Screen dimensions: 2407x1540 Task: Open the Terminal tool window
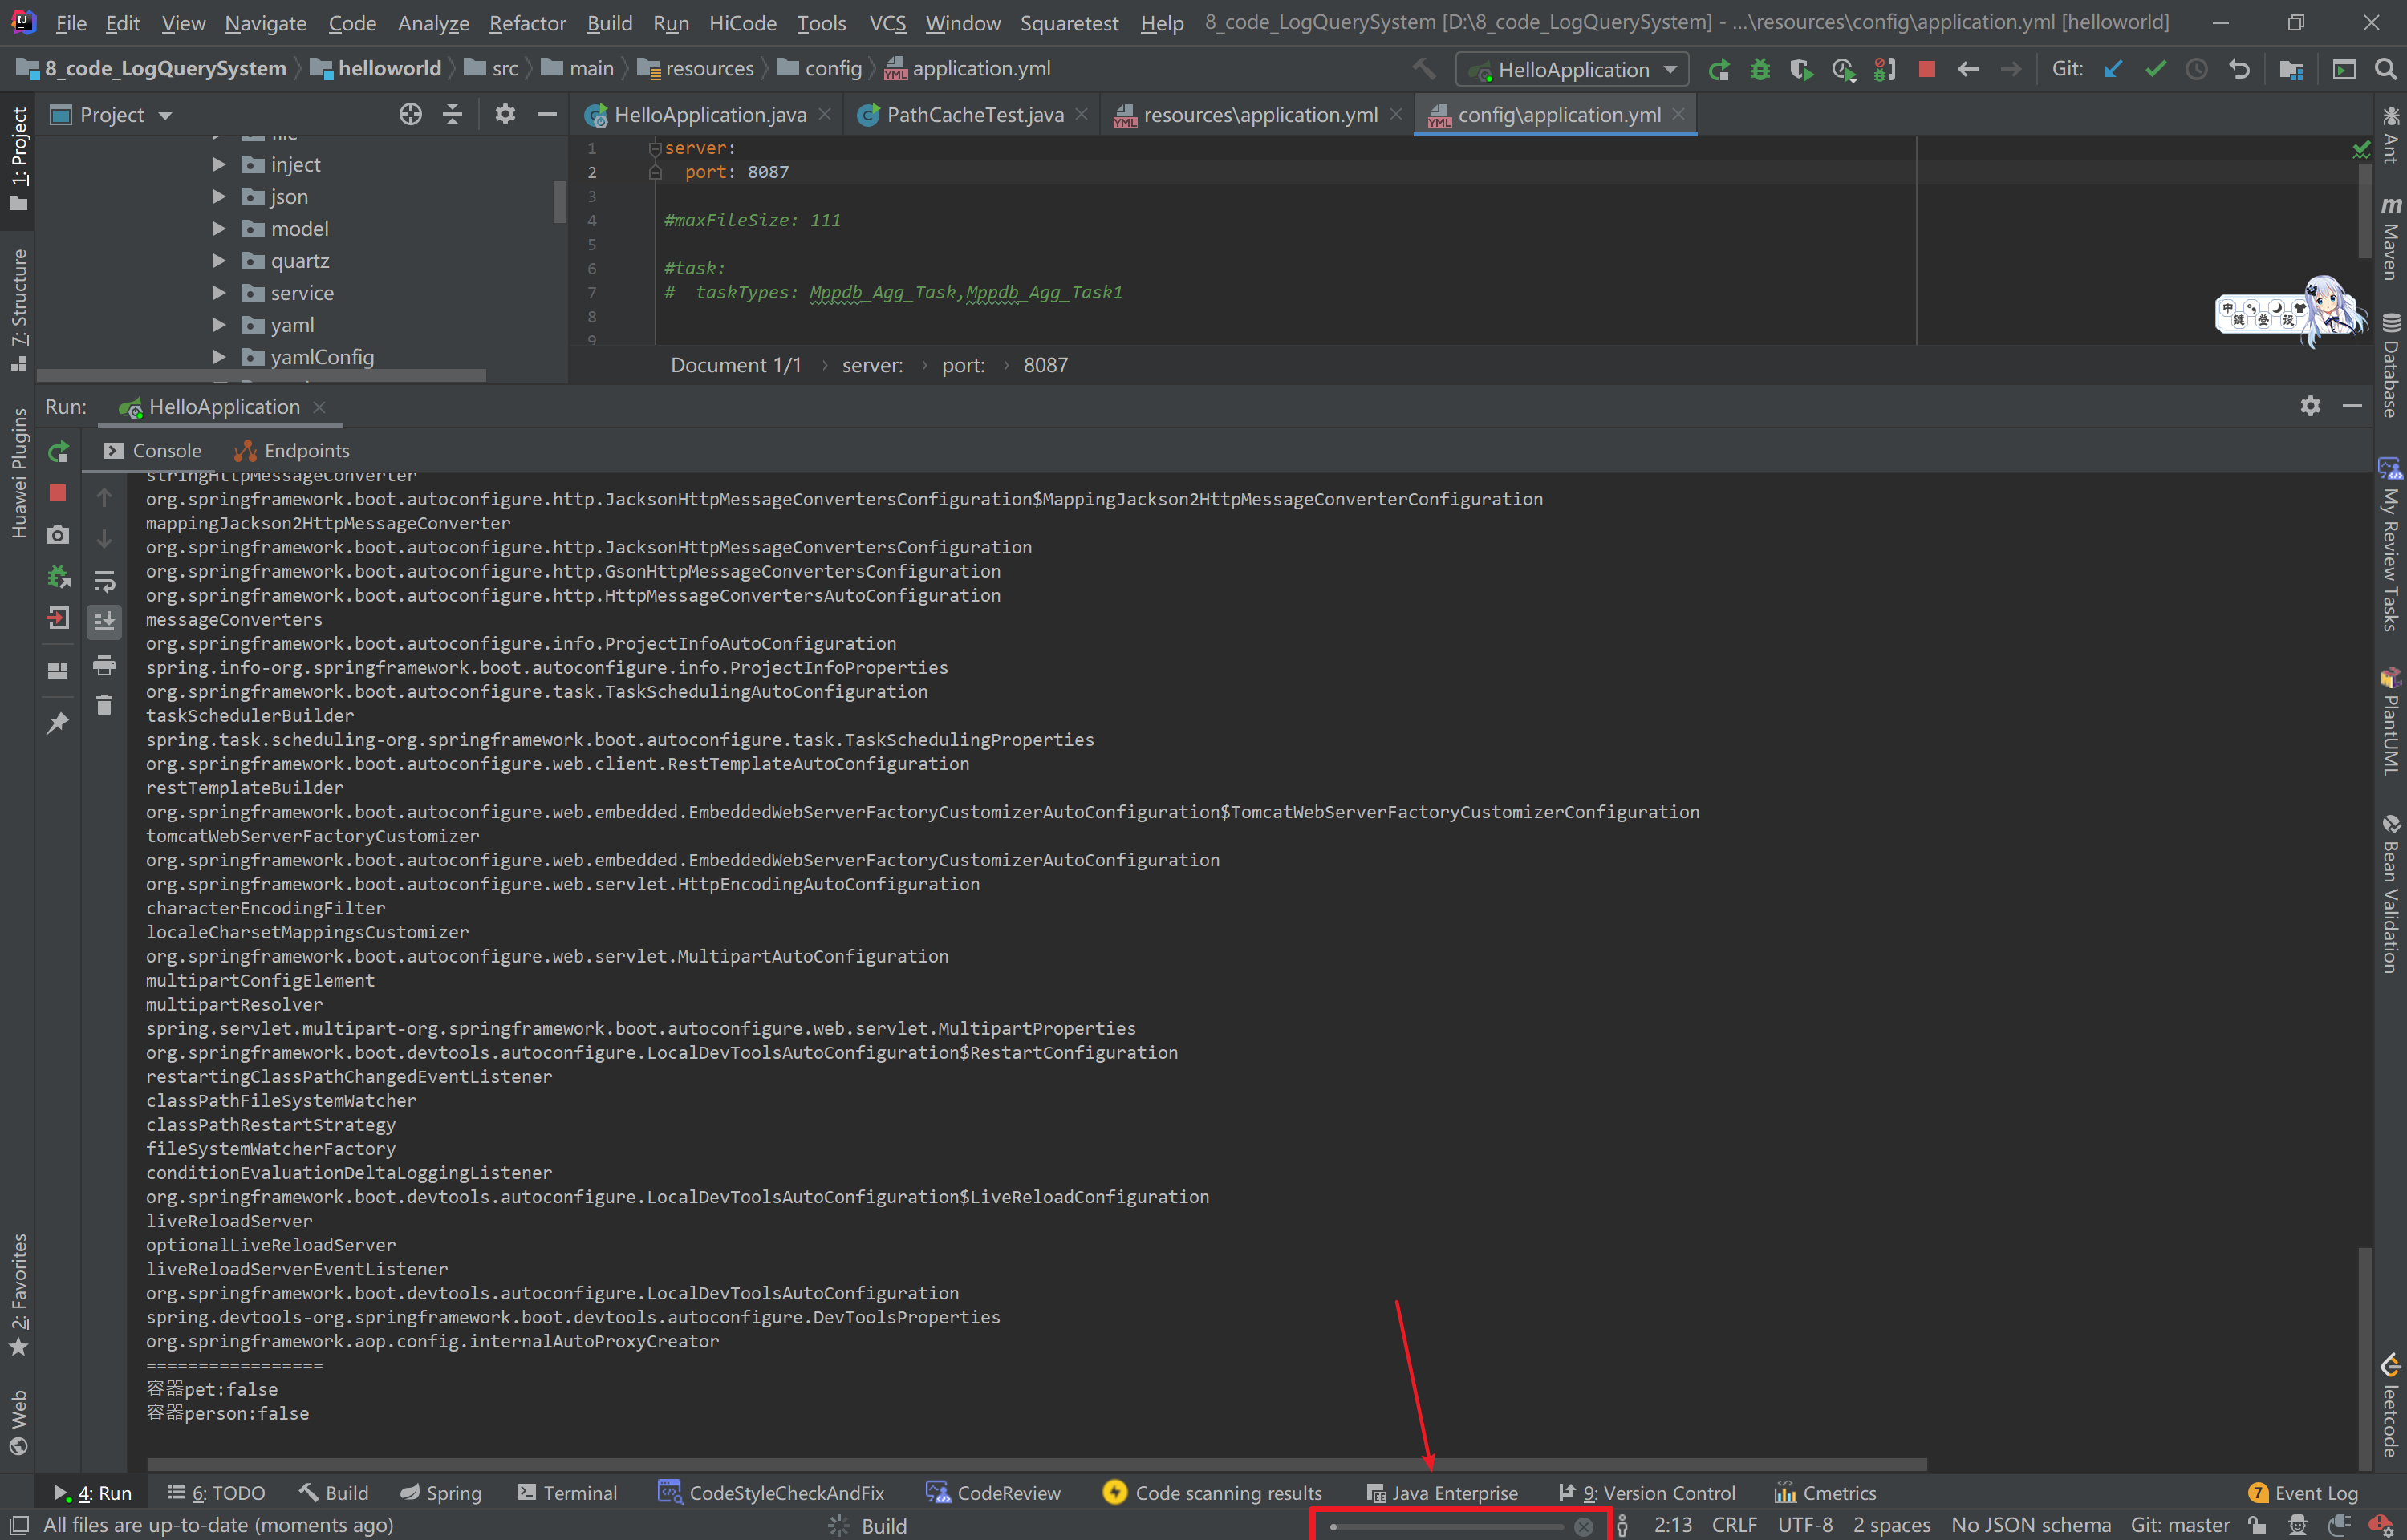567,1493
